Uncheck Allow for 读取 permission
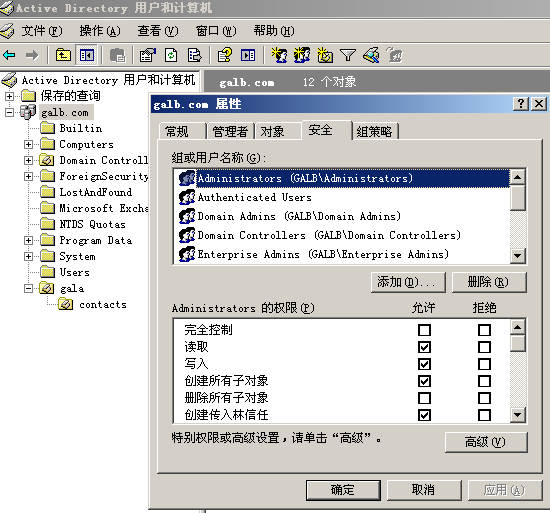550x513 pixels. point(424,347)
